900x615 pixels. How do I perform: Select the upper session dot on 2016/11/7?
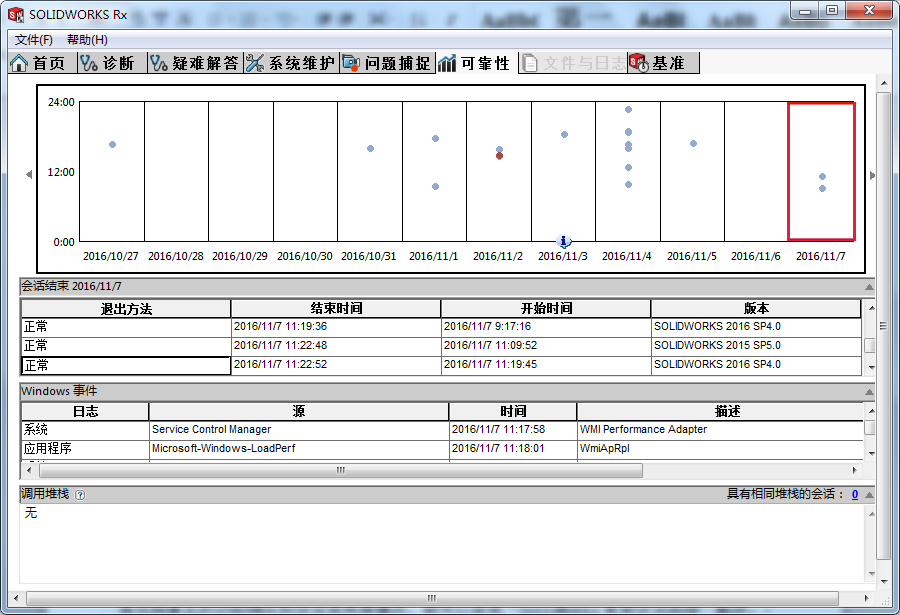coord(823,176)
